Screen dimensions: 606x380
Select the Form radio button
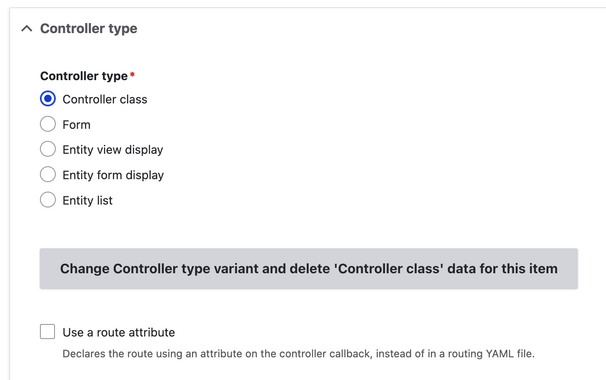[48, 124]
